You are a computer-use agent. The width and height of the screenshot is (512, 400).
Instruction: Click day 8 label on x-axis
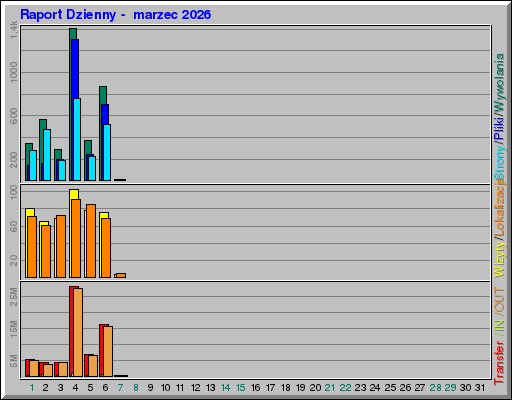tap(136, 388)
